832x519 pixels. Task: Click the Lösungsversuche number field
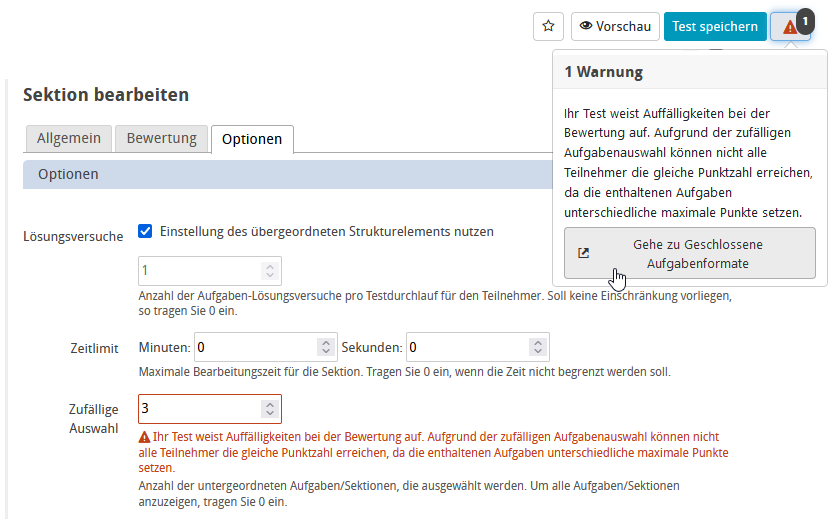[199, 271]
